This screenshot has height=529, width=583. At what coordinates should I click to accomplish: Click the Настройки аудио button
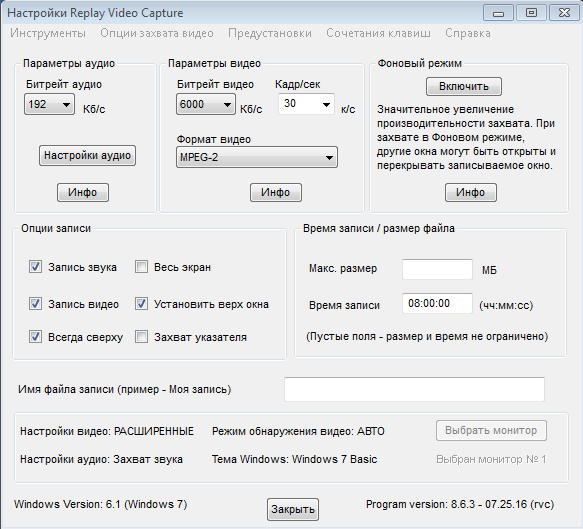coord(87,155)
